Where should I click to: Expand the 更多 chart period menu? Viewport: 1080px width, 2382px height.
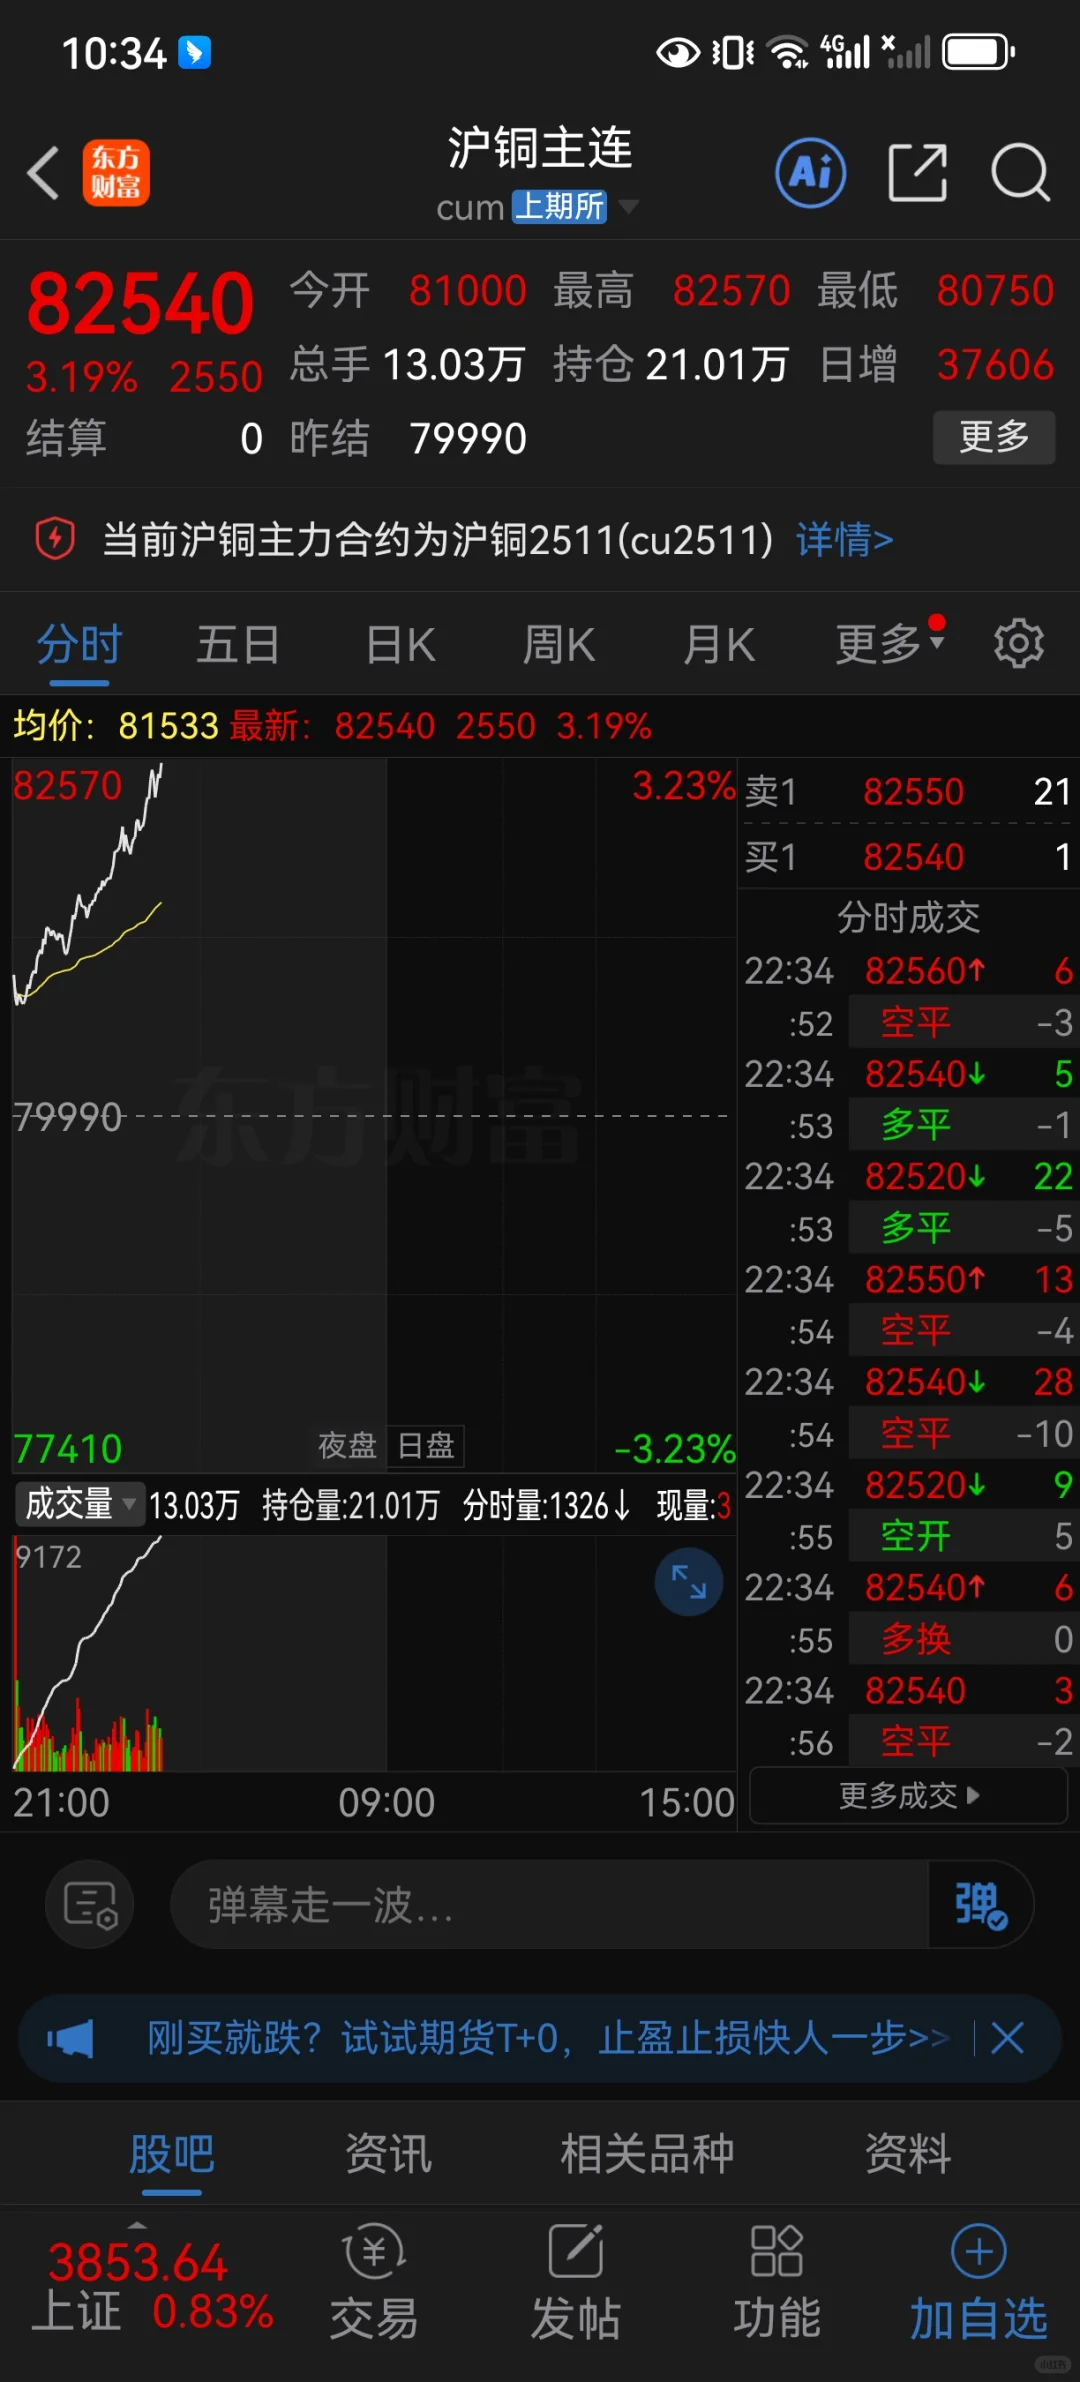(890, 643)
